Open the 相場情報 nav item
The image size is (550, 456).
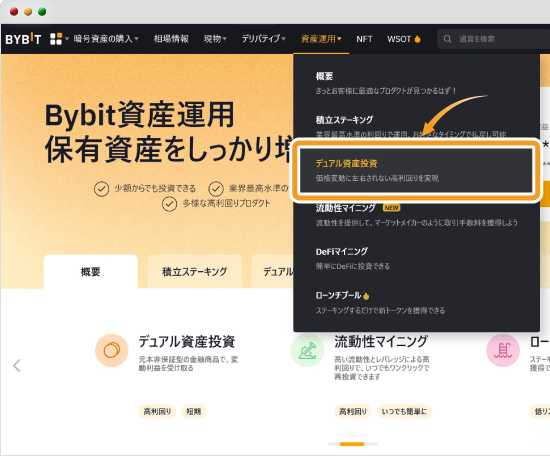coord(171,39)
